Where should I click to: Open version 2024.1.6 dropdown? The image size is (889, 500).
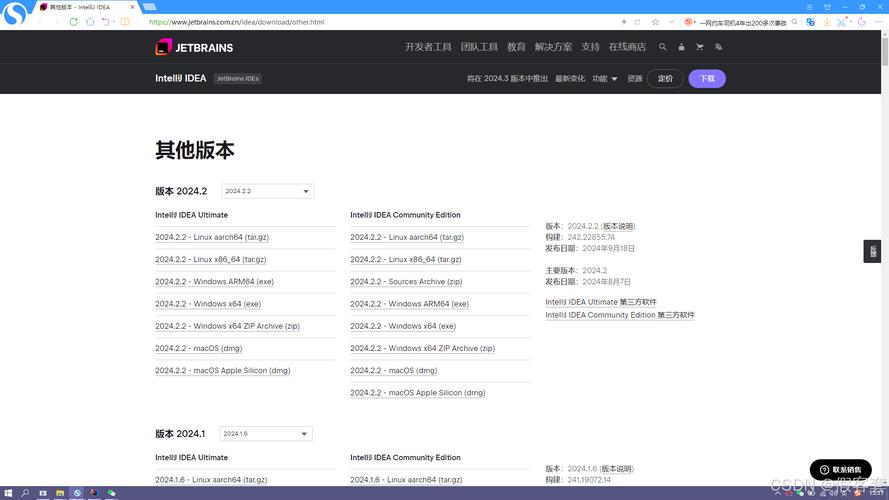point(266,434)
